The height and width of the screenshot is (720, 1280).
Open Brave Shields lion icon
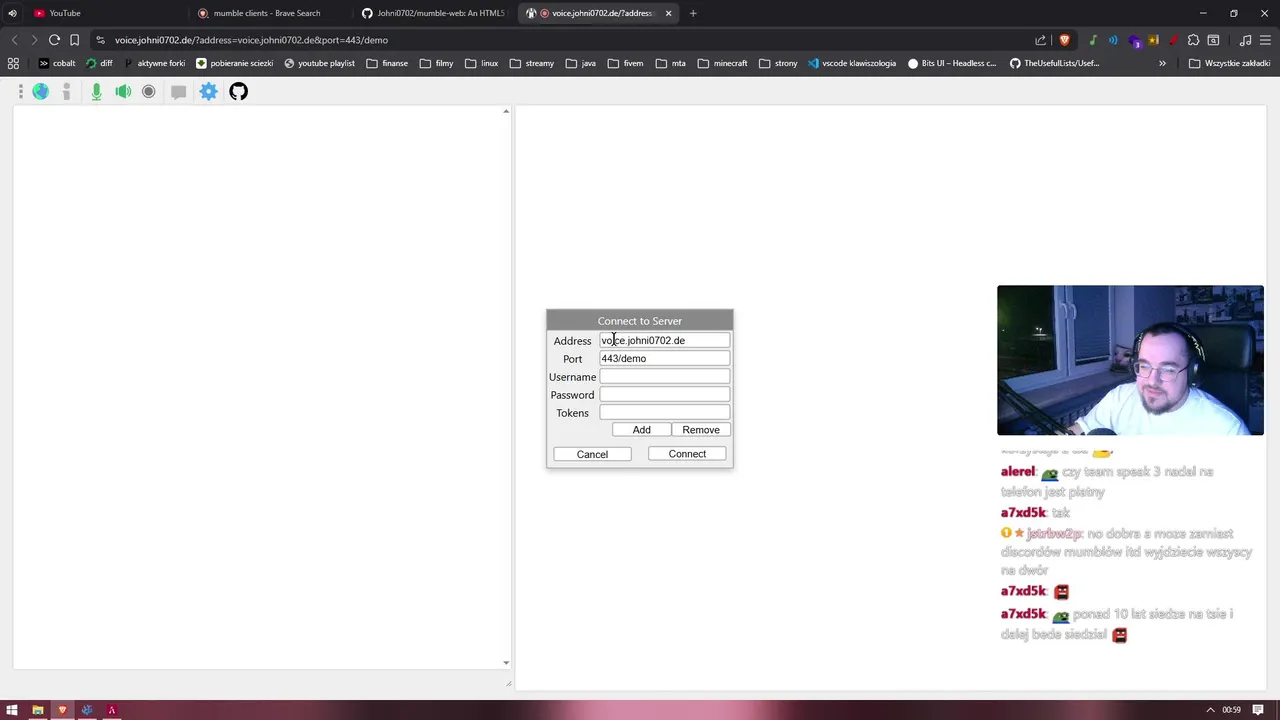tap(1064, 40)
